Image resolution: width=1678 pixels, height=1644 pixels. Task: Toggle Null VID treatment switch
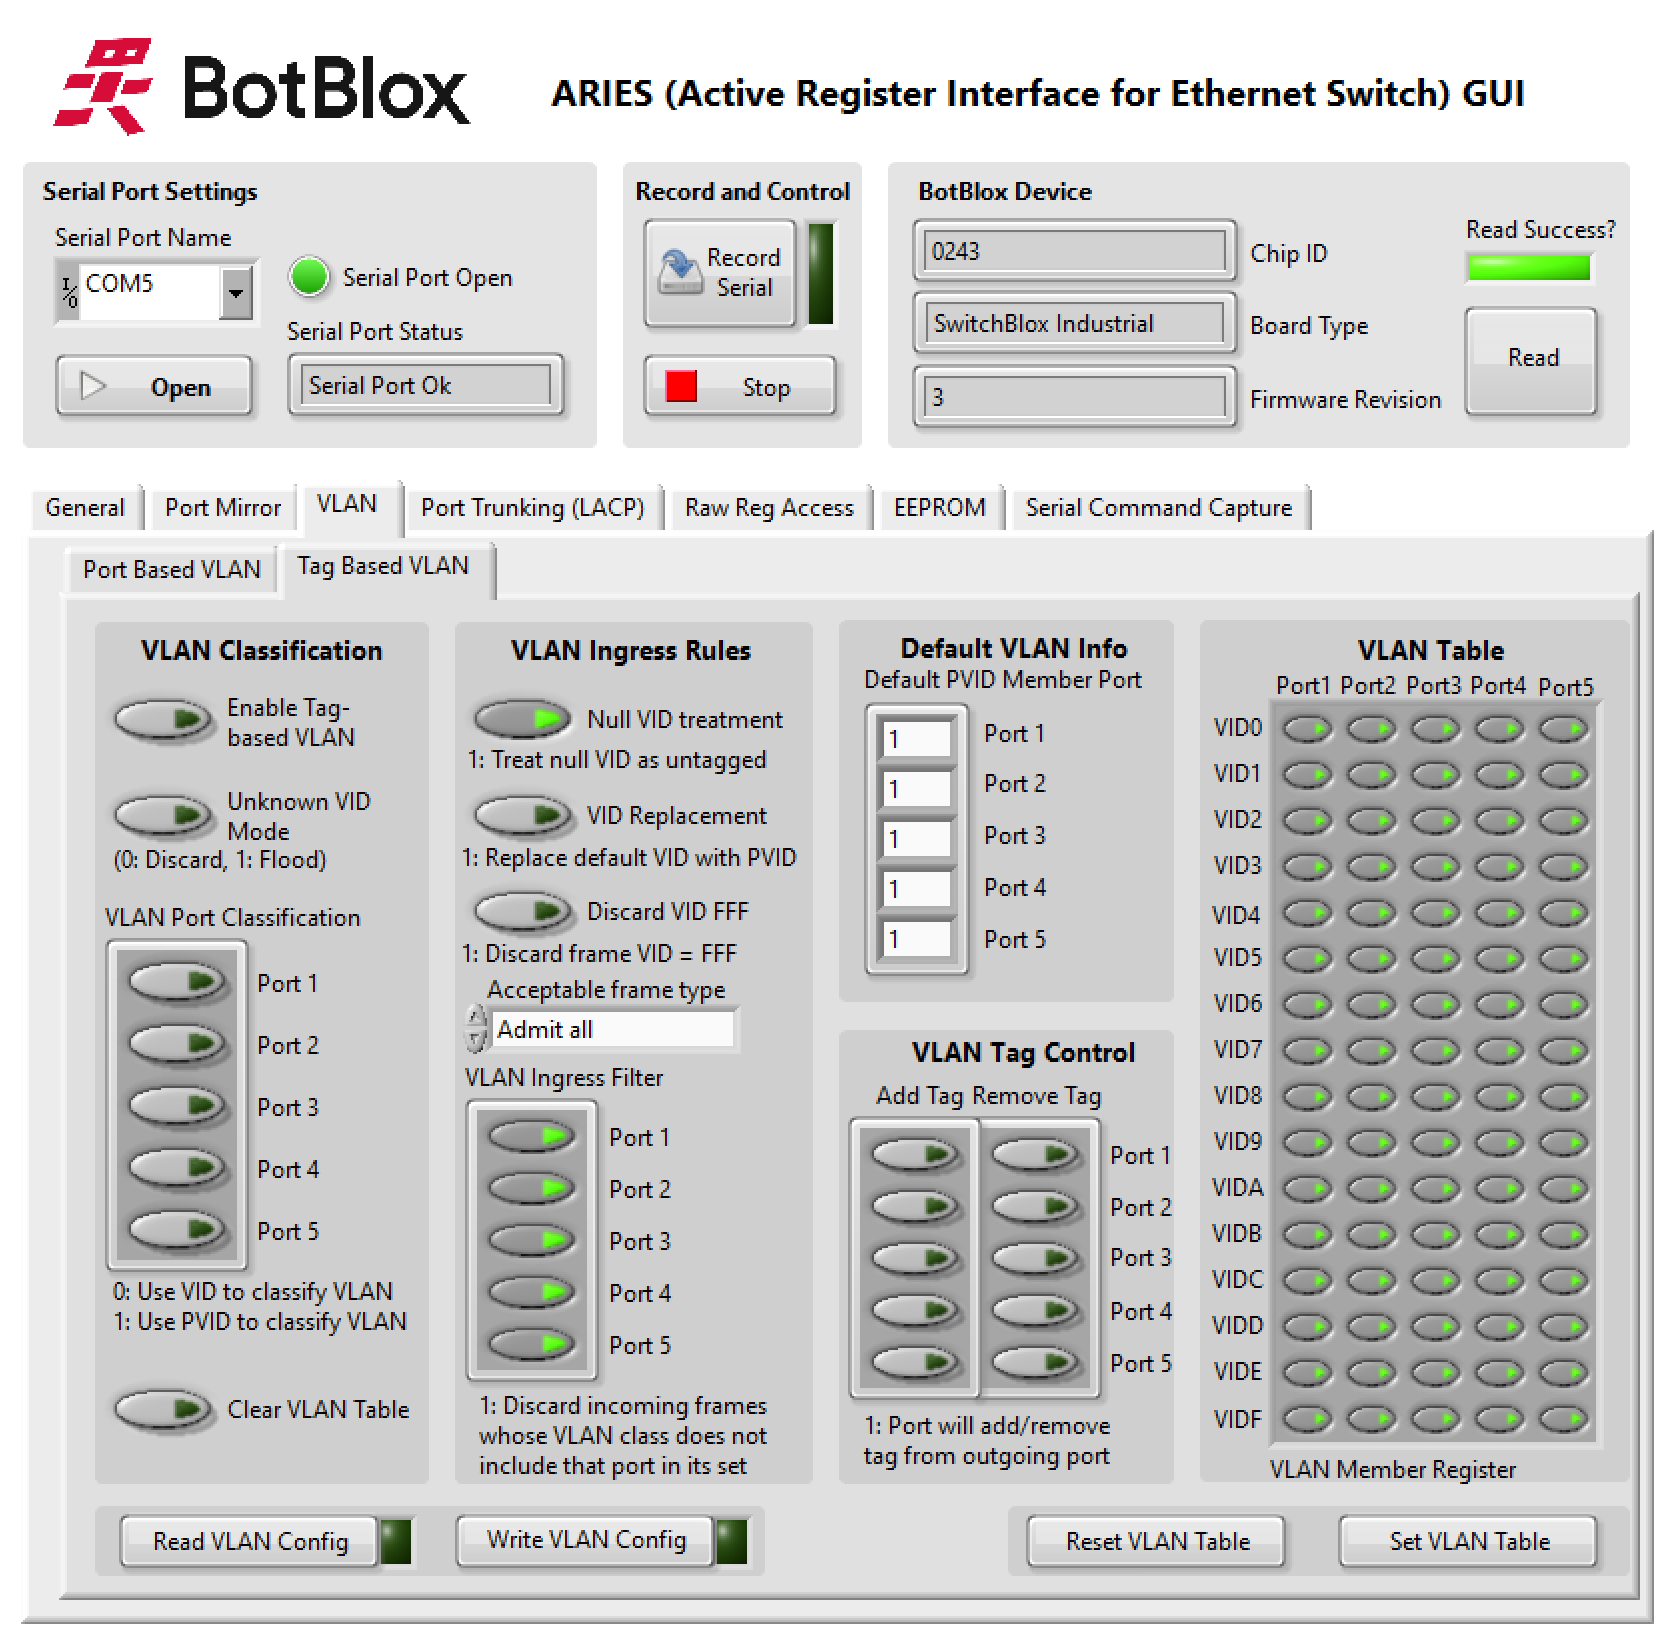[x=522, y=719]
